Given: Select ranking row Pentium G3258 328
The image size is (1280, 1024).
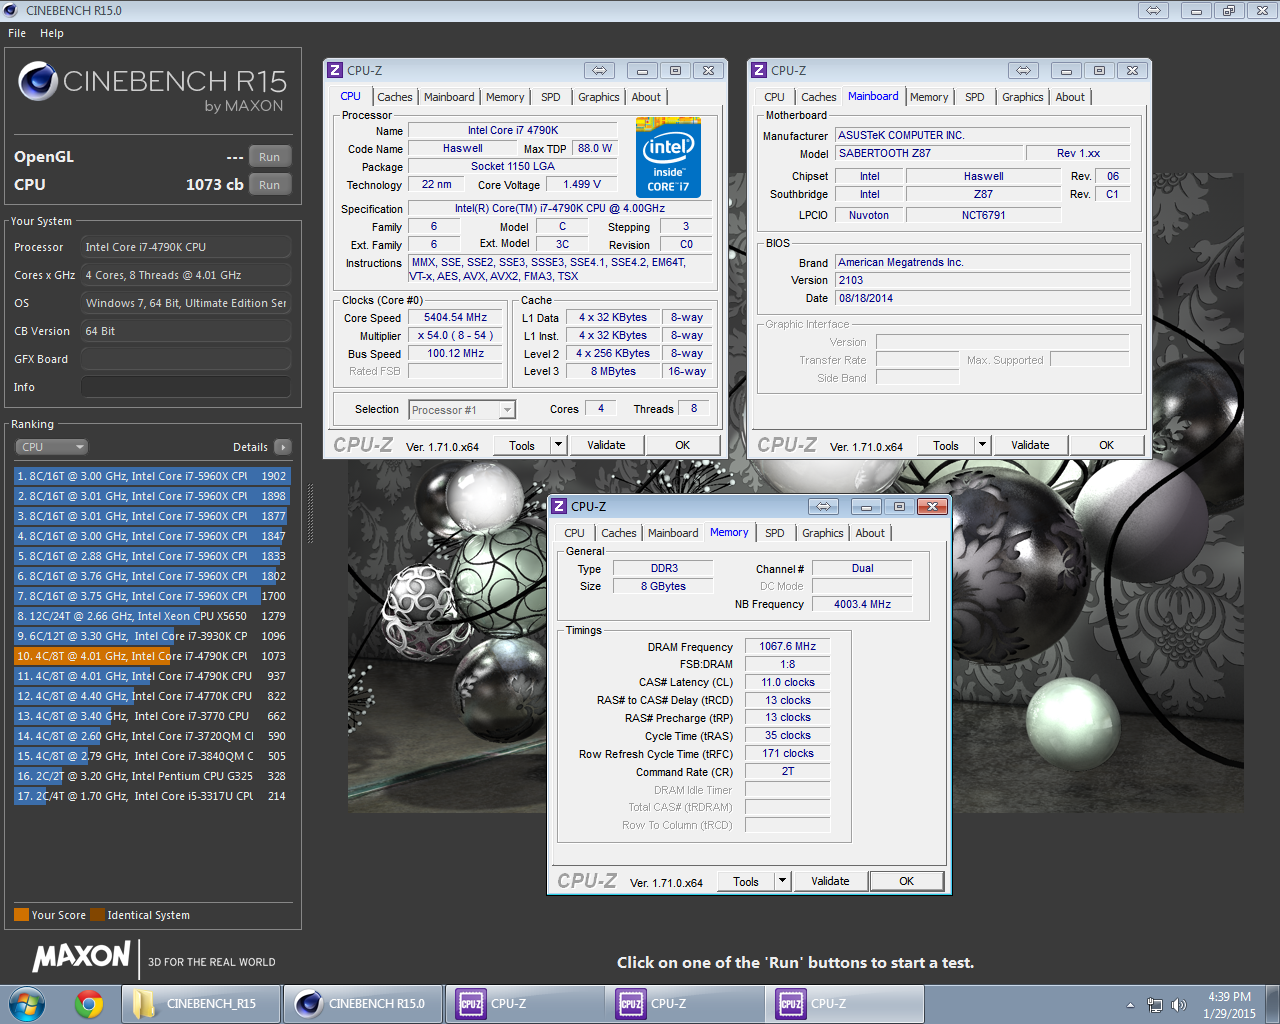Looking at the screenshot, I should click(152, 776).
